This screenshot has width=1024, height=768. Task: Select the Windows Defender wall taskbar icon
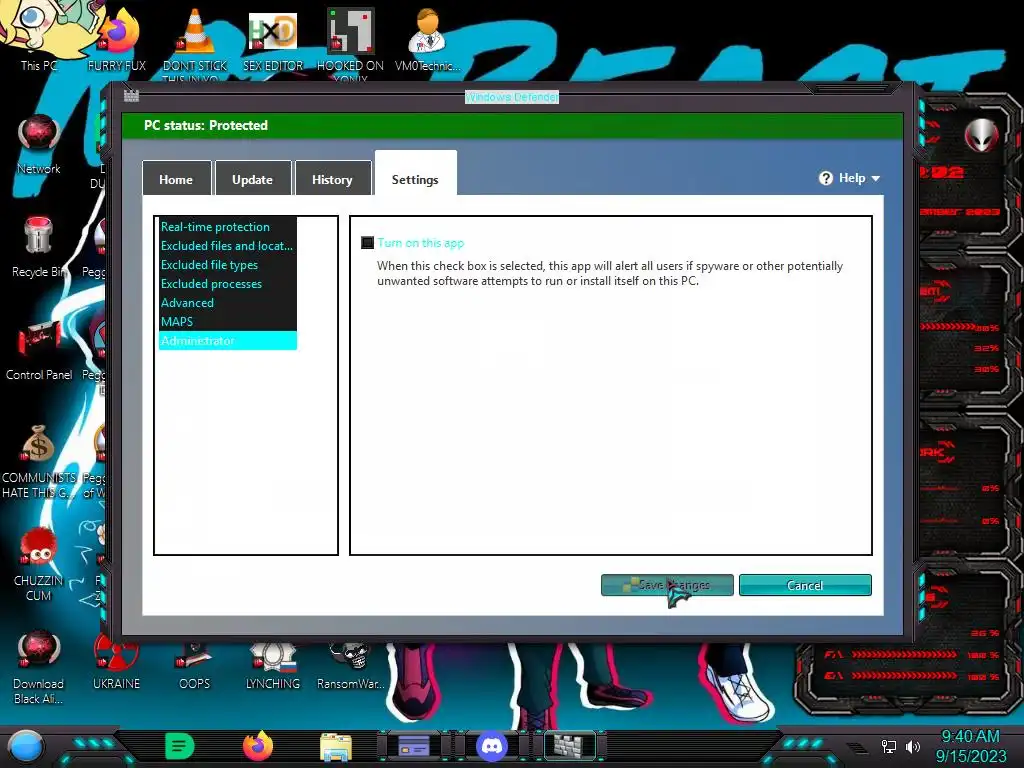point(569,746)
